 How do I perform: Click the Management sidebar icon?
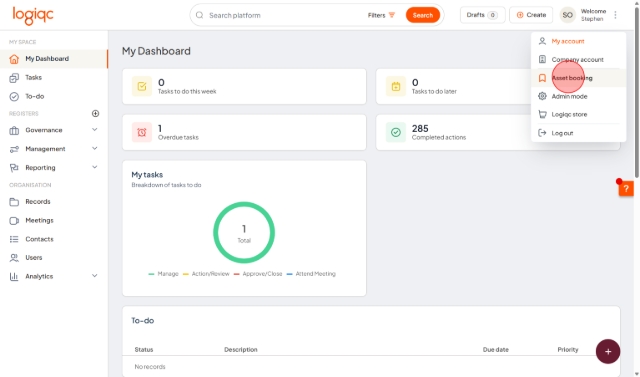(14, 149)
